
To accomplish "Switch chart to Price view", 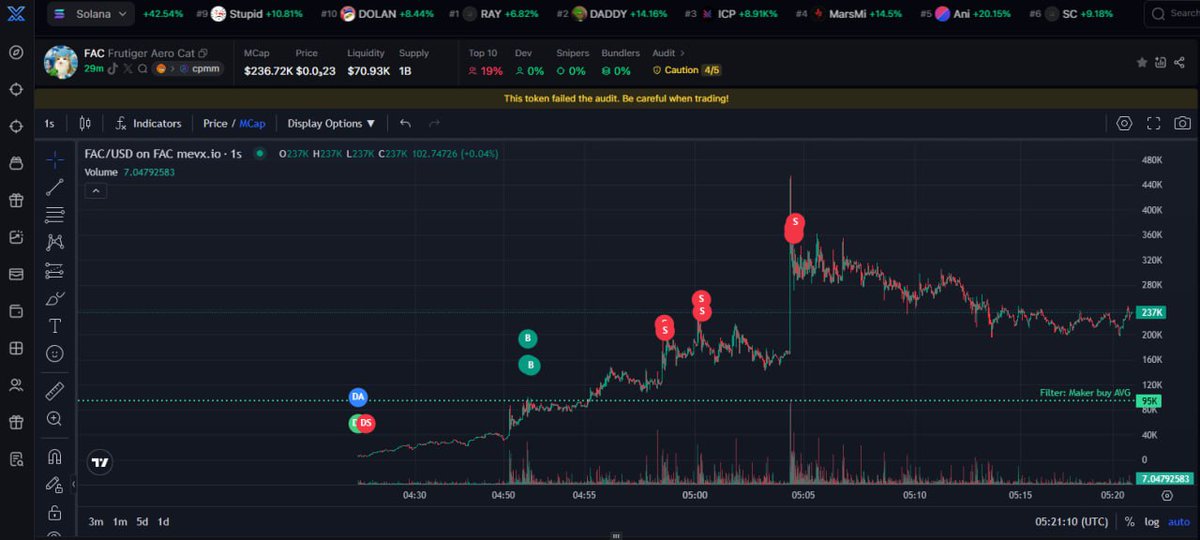I will coord(215,123).
